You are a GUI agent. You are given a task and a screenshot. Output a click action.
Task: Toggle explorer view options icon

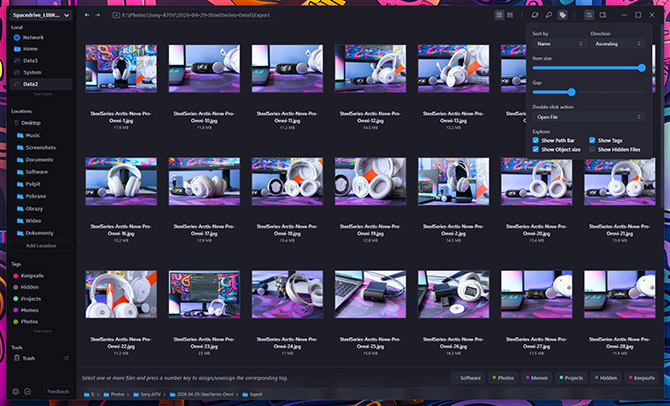pyautogui.click(x=589, y=15)
